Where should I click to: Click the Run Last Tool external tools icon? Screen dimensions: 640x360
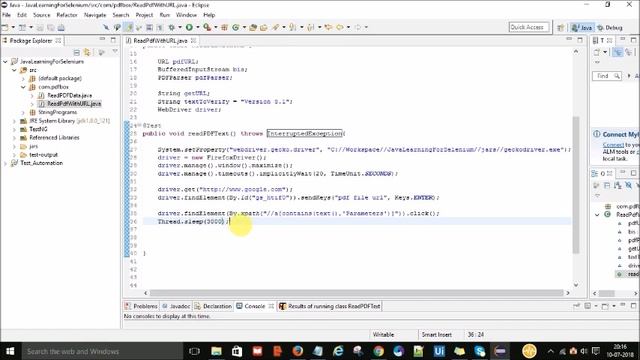207,27
